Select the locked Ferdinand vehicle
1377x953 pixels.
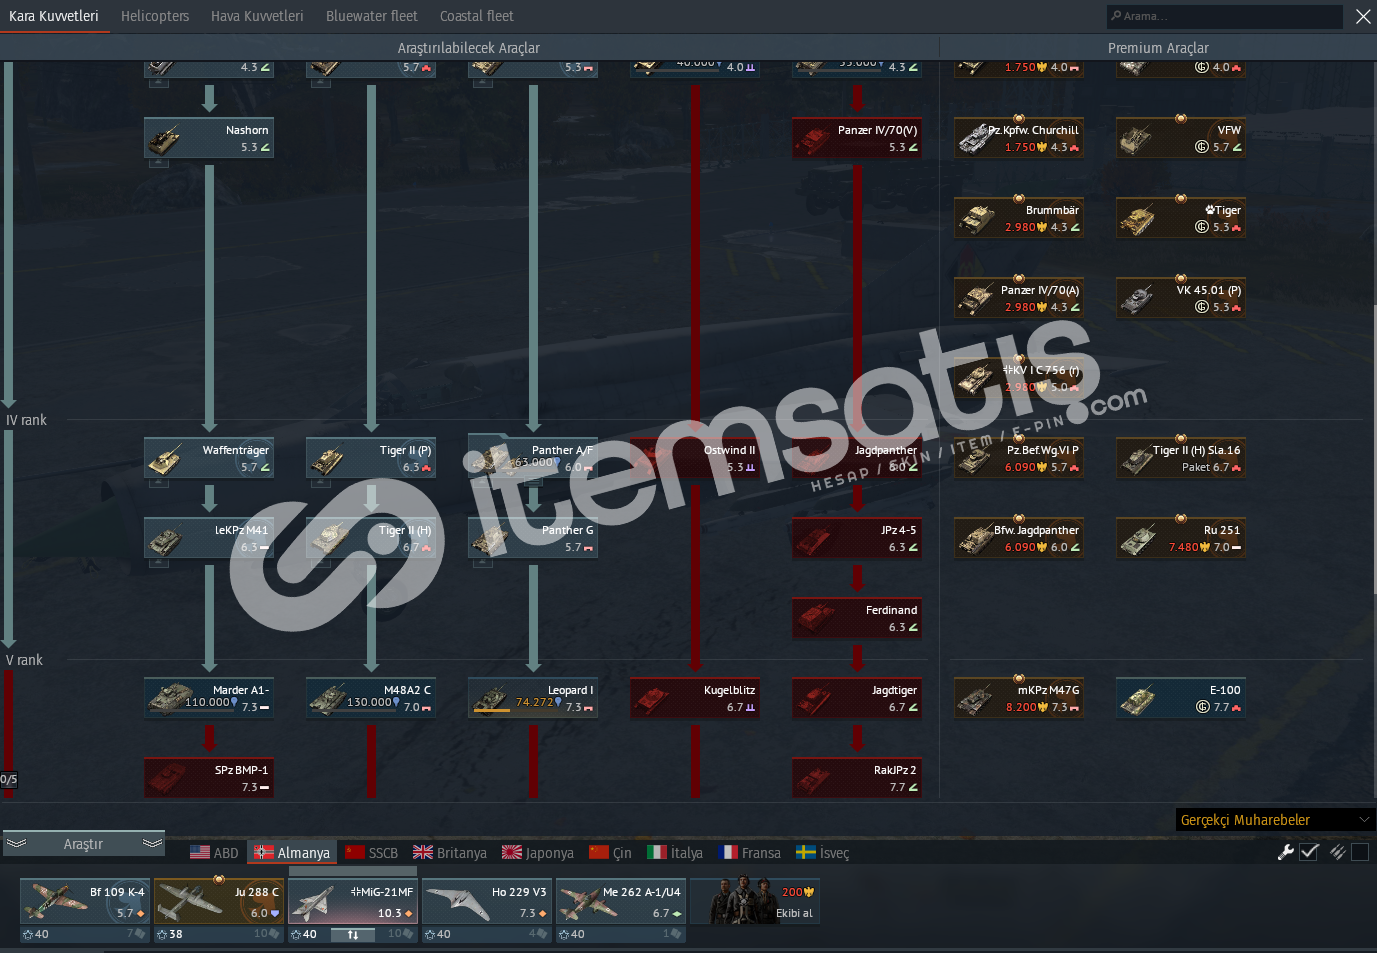click(857, 618)
